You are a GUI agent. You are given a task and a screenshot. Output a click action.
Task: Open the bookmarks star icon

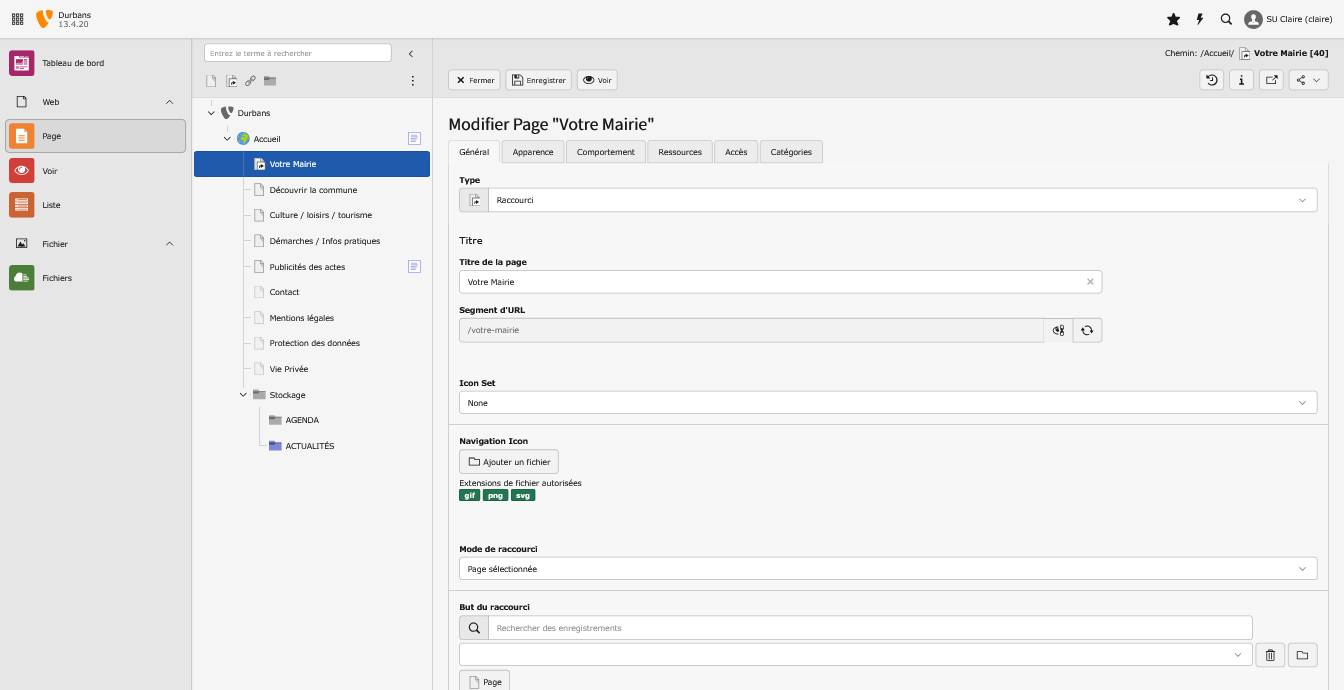click(x=1173, y=19)
